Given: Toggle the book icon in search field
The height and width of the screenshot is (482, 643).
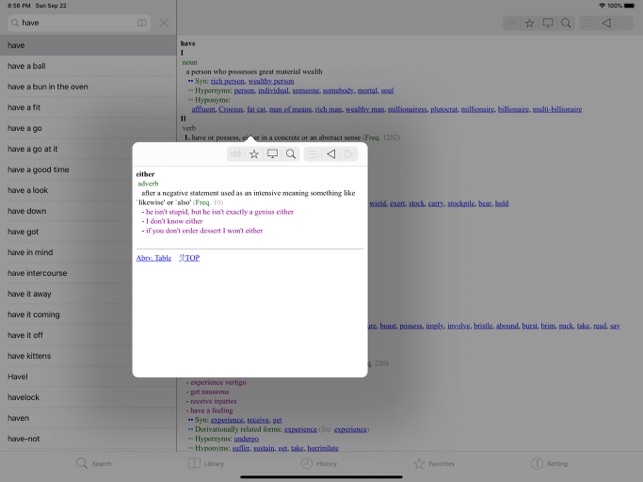Looking at the screenshot, I should pos(141,23).
